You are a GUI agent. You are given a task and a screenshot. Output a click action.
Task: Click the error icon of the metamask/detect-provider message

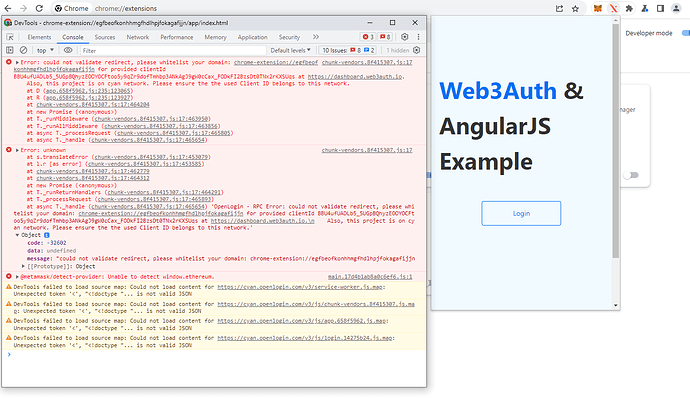pyautogui.click(x=8, y=276)
